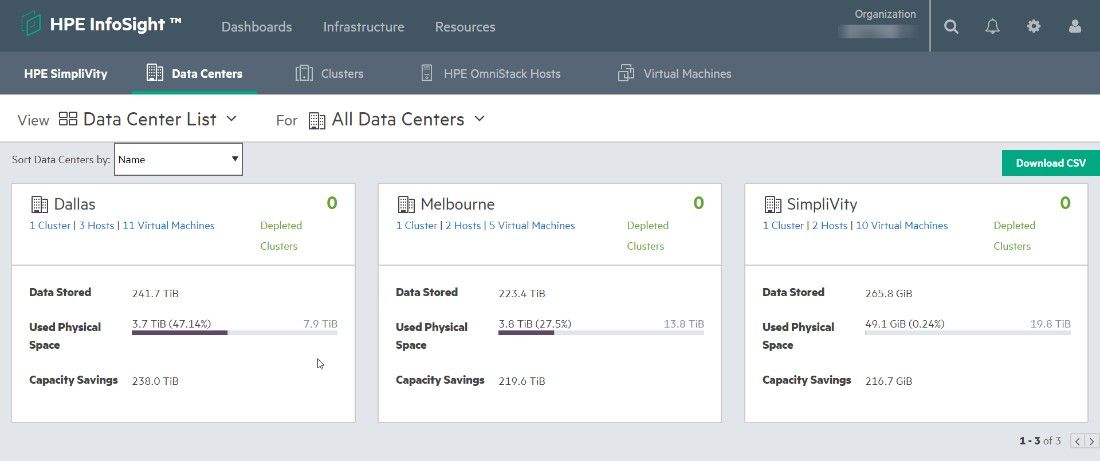Open the search magnifier icon
The height and width of the screenshot is (461, 1100).
951,27
